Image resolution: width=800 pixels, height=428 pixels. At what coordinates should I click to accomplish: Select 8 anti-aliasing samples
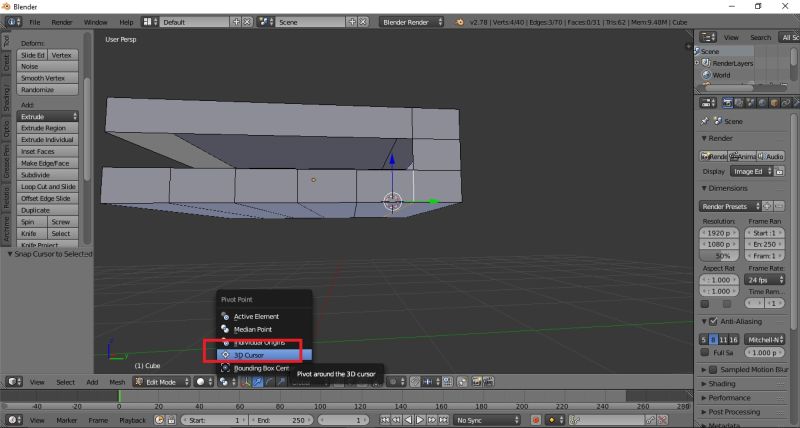[713, 340]
